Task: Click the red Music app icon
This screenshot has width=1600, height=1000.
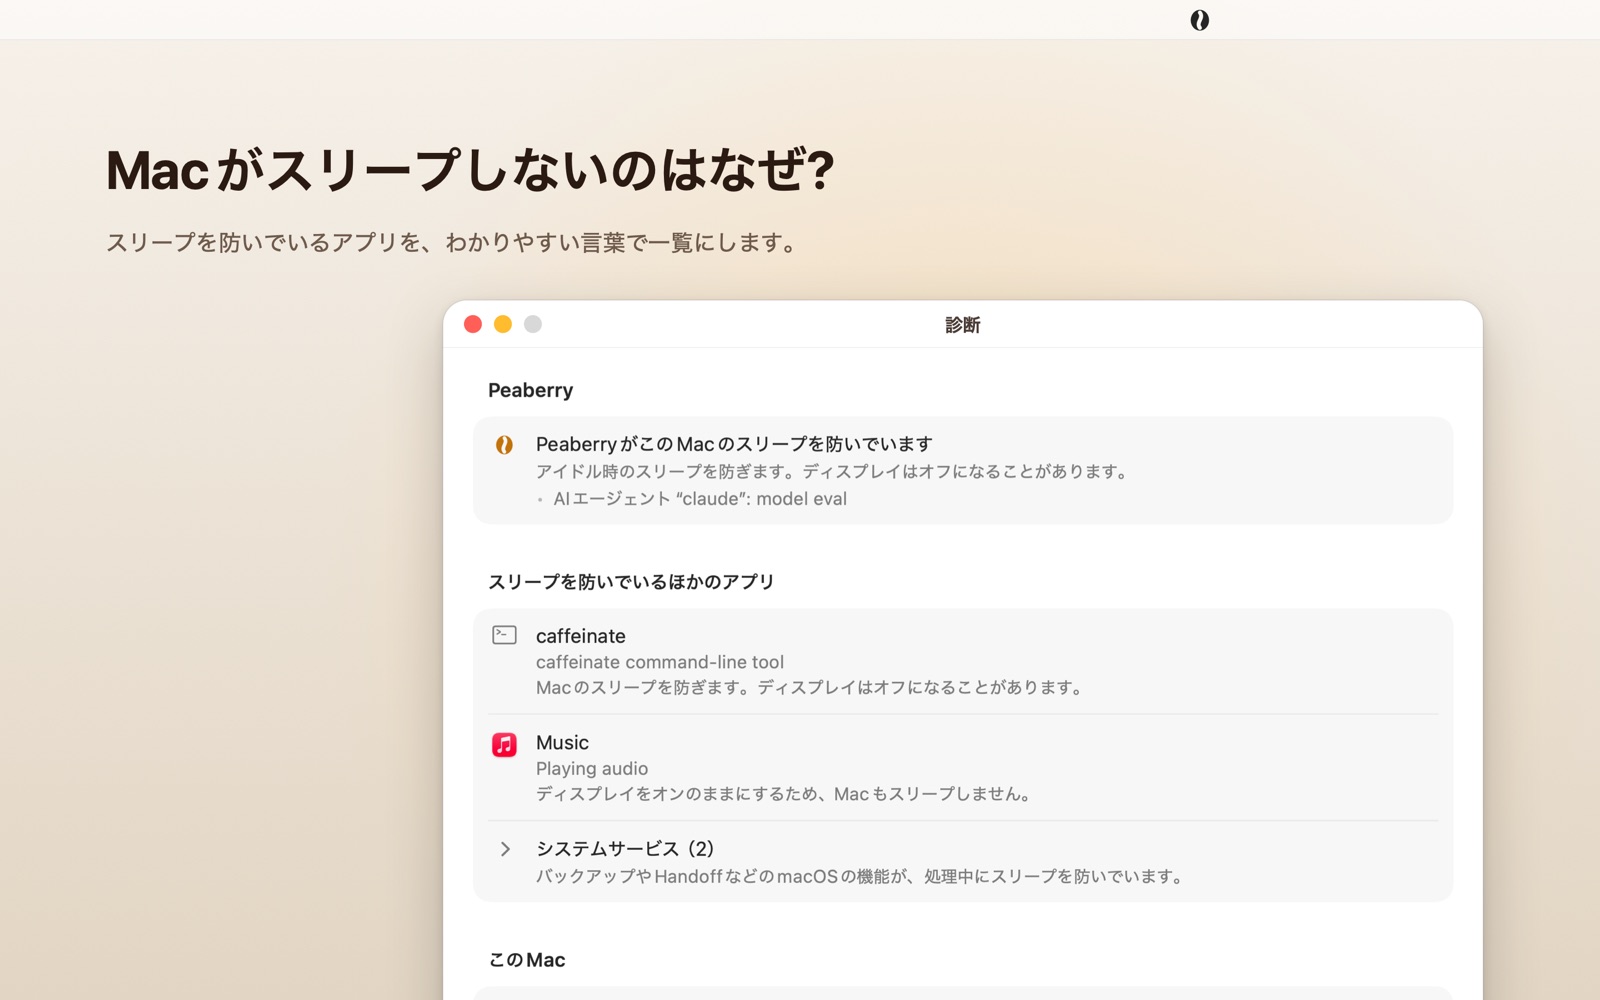Action: coord(504,744)
